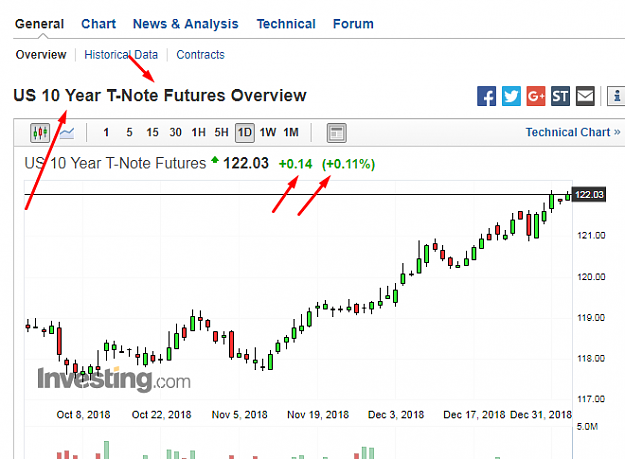Viewport: 625px width, 459px height.
Task: Switch to the line chart icon
Action: (67, 133)
